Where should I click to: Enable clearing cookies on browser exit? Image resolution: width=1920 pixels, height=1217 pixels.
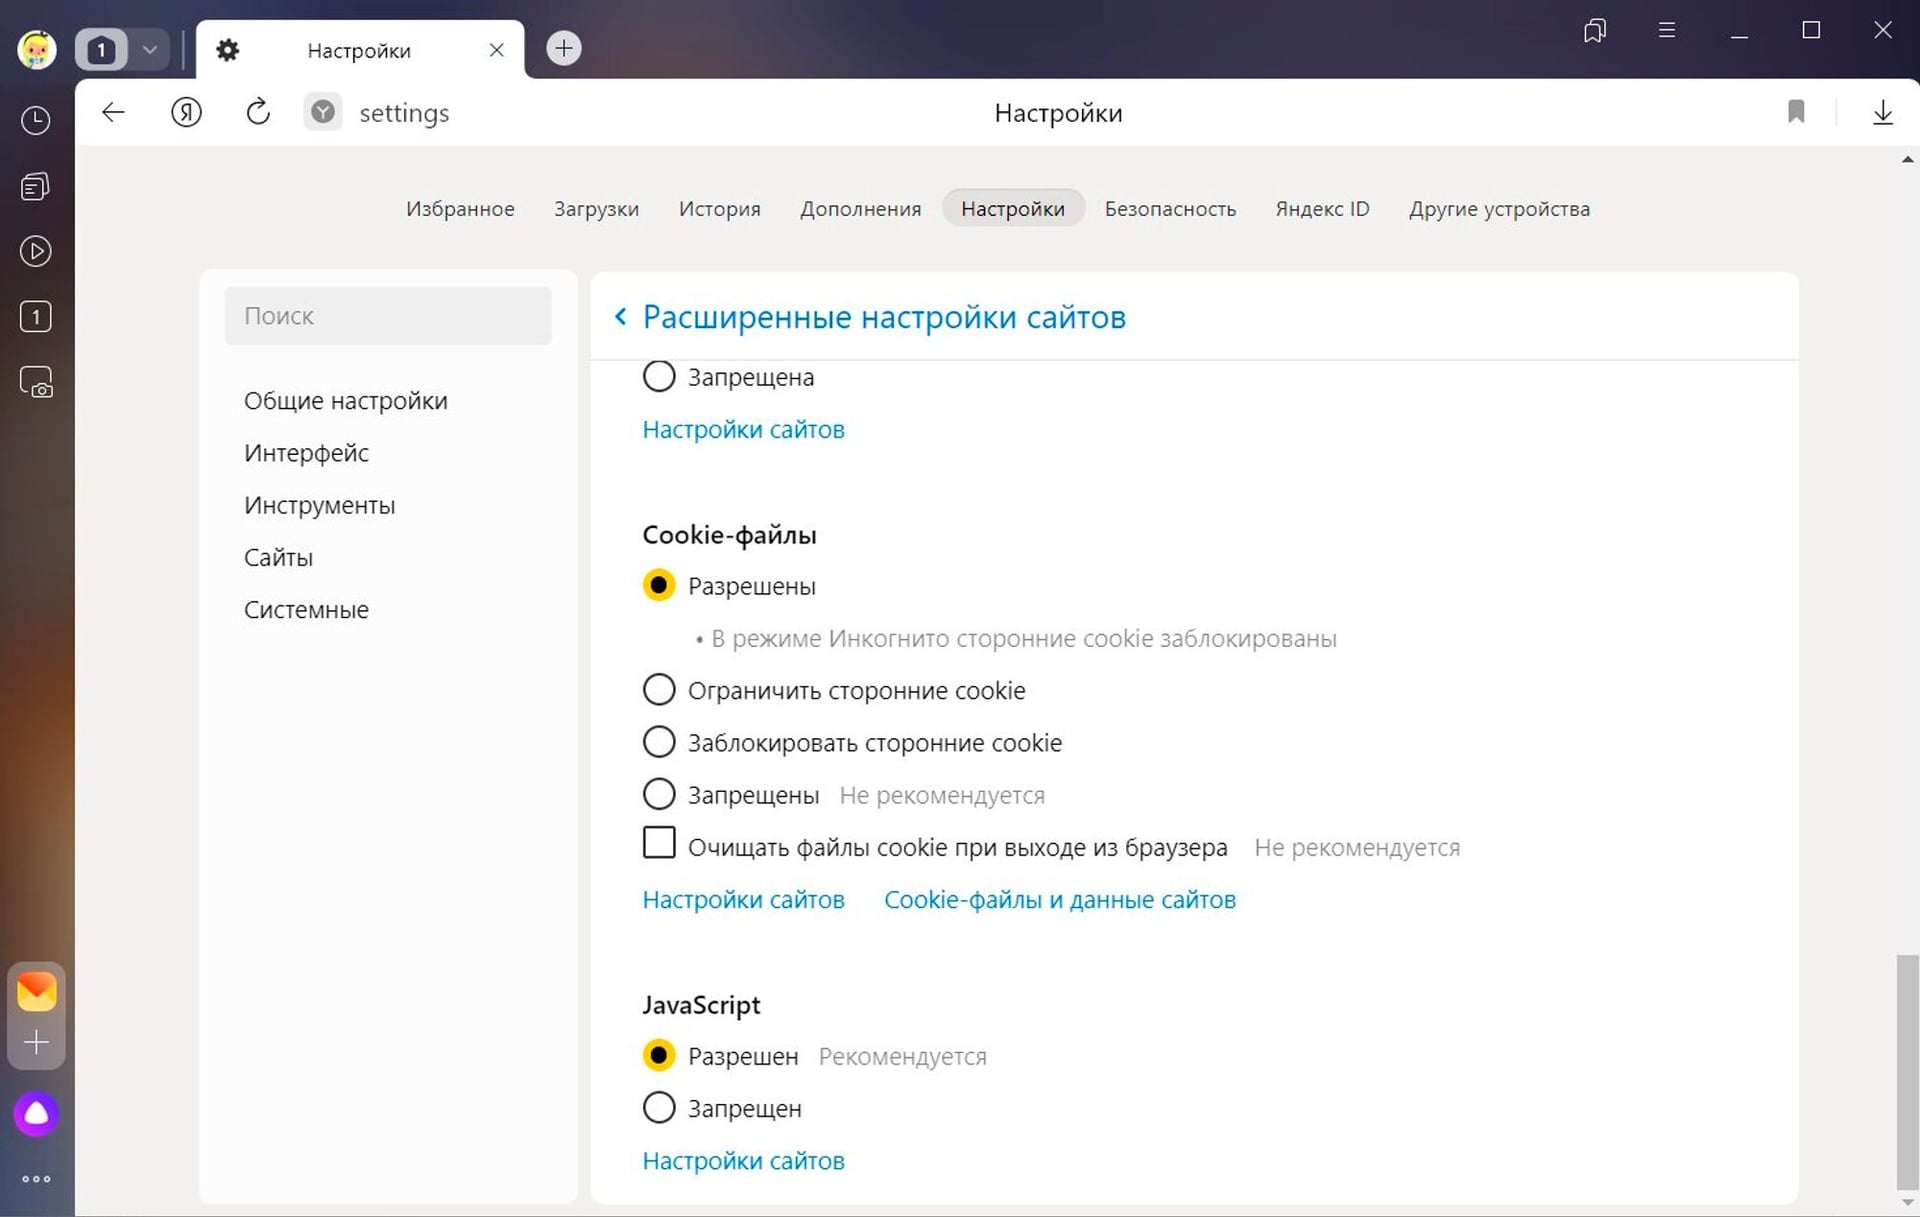(659, 843)
